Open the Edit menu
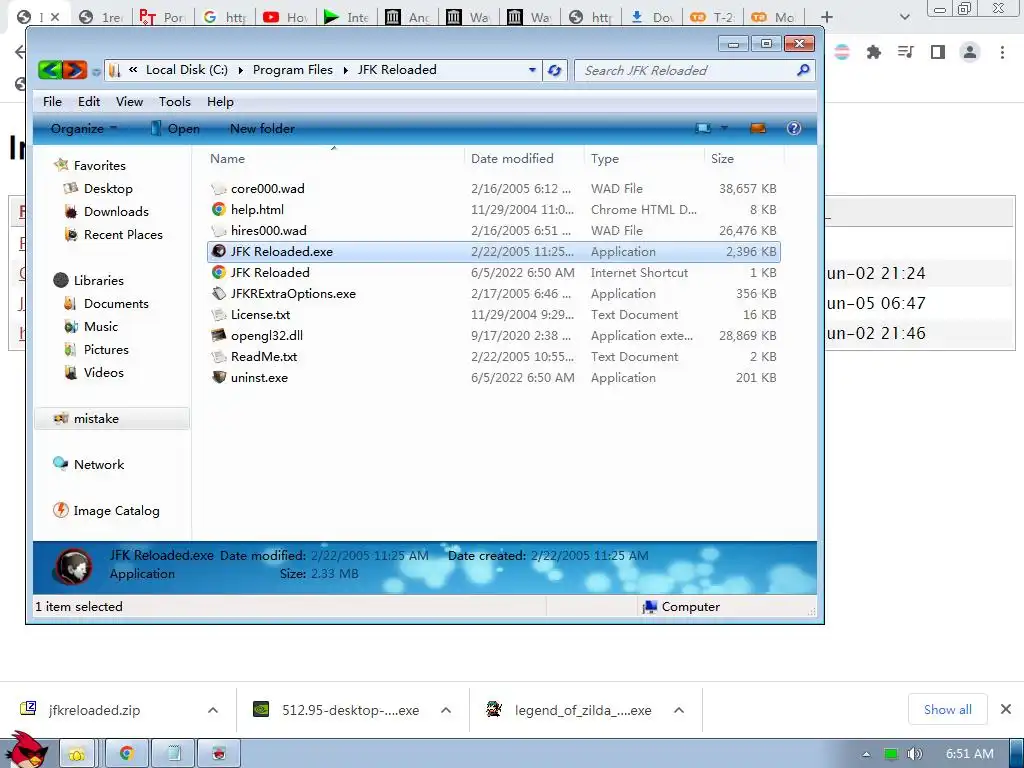1024x768 pixels. [x=89, y=102]
